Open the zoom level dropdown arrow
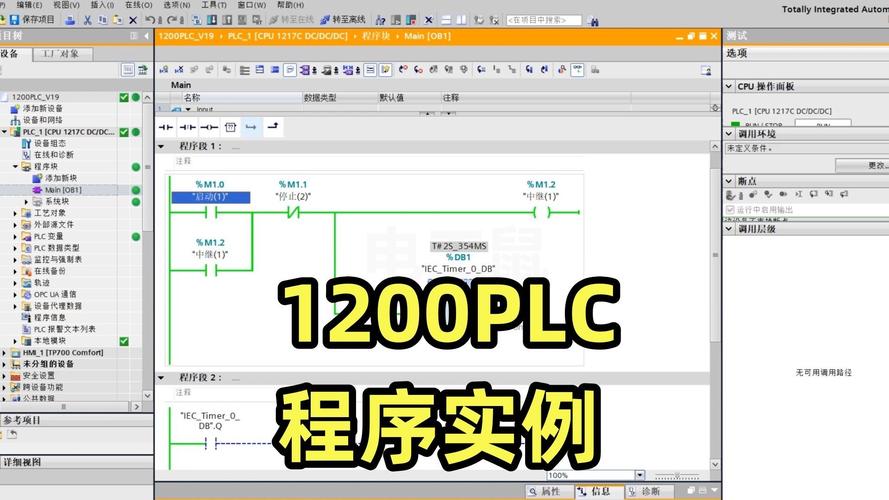This screenshot has width=889, height=500. click(640, 475)
